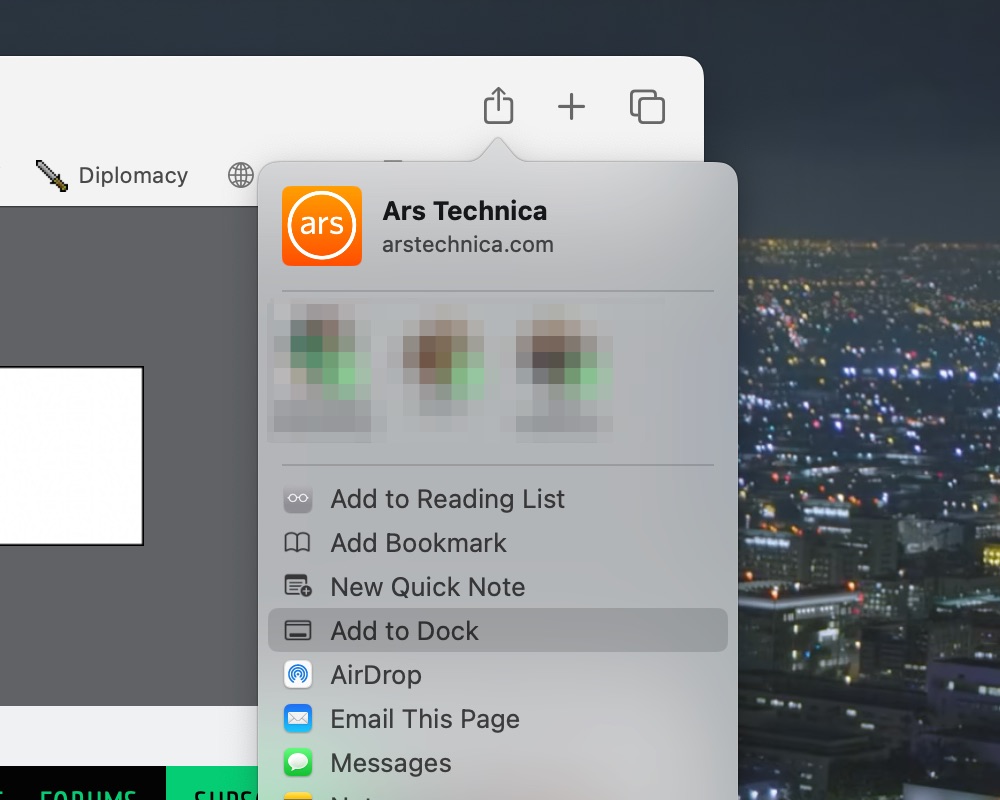Image resolution: width=1000 pixels, height=800 pixels.
Task: Click the FORUMS link on the page
Action: [88, 790]
